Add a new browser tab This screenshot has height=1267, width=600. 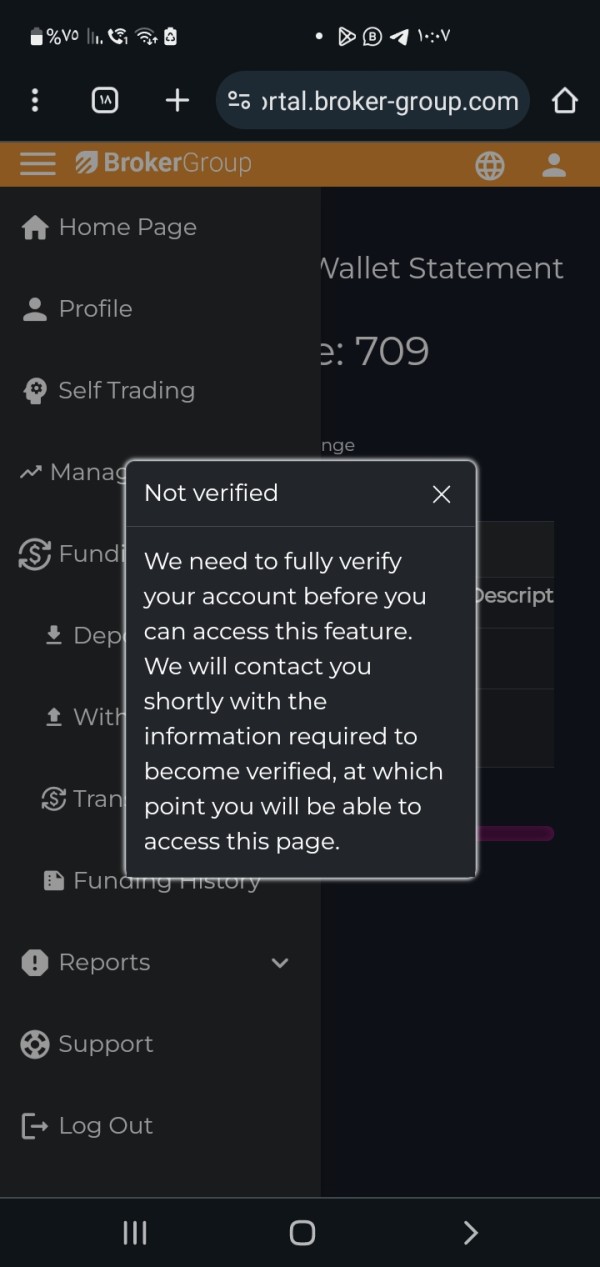[177, 100]
